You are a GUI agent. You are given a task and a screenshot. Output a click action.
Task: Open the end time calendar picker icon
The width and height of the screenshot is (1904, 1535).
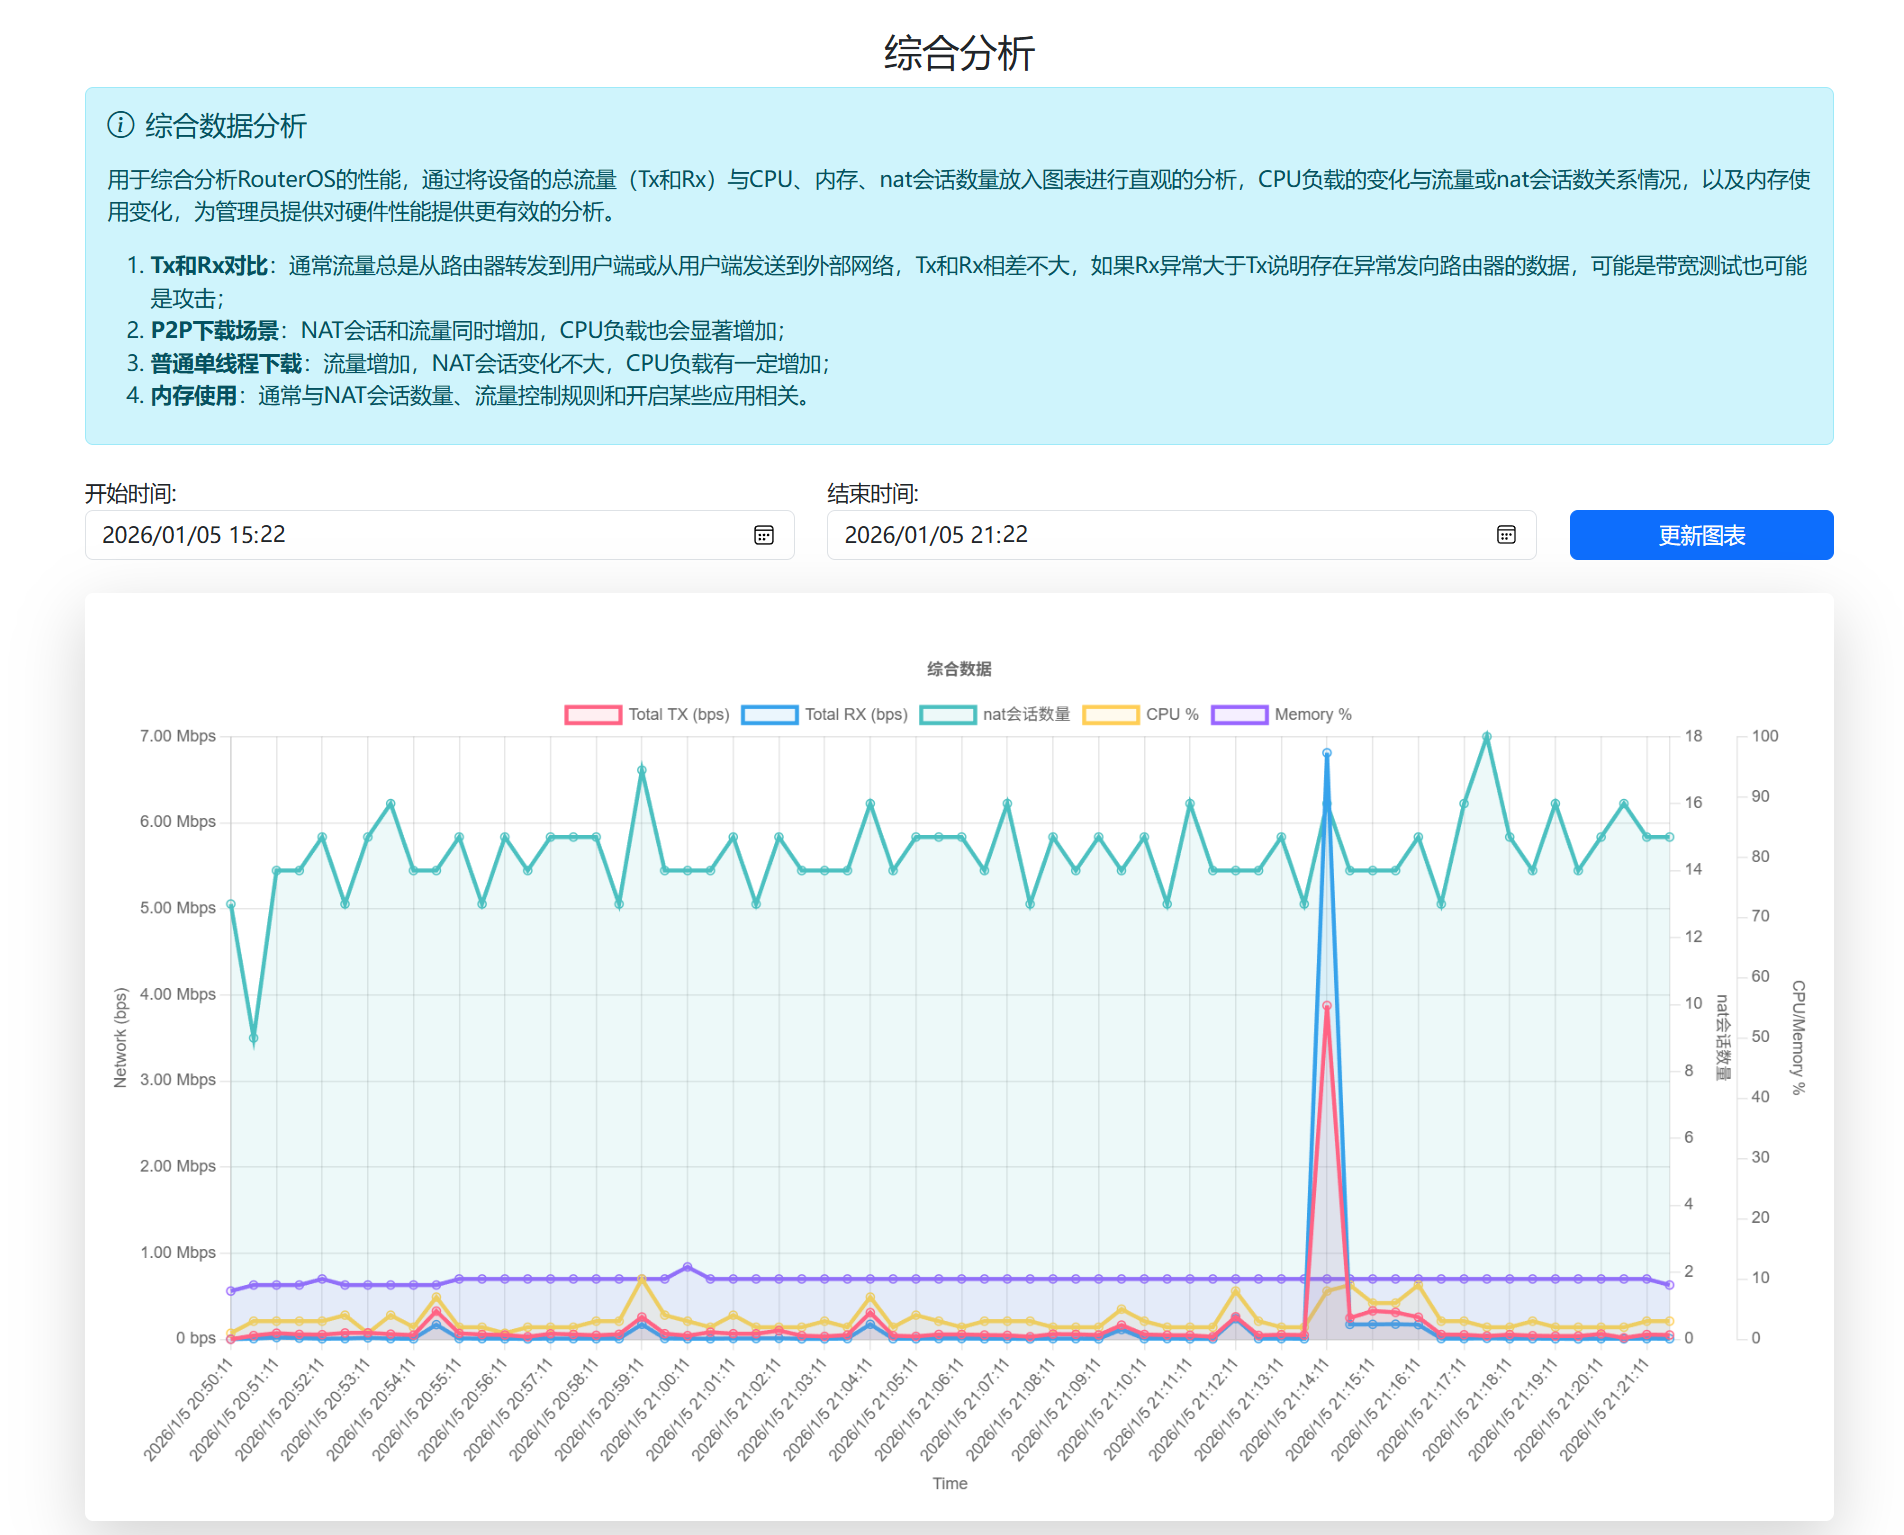(x=1506, y=535)
